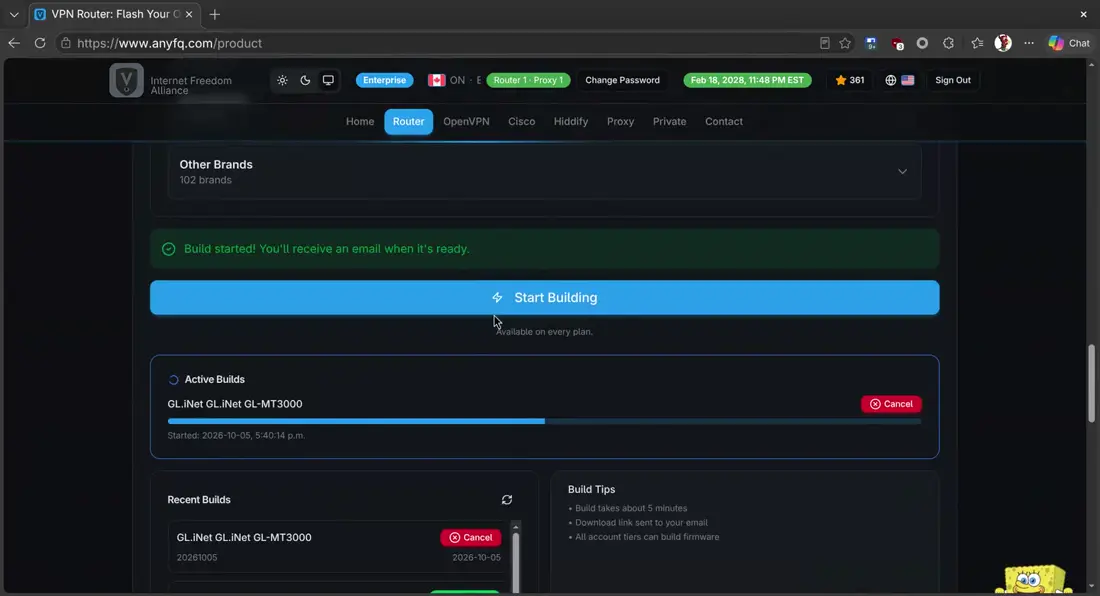Viewport: 1100px width, 596px height.
Task: Click the Active Builds spinner icon
Action: [x=173, y=379]
